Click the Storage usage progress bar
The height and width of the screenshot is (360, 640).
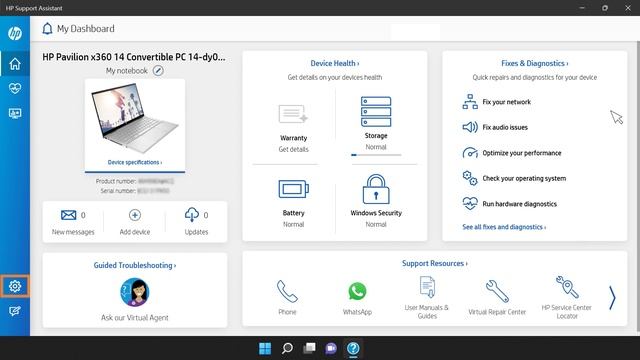[376, 155]
